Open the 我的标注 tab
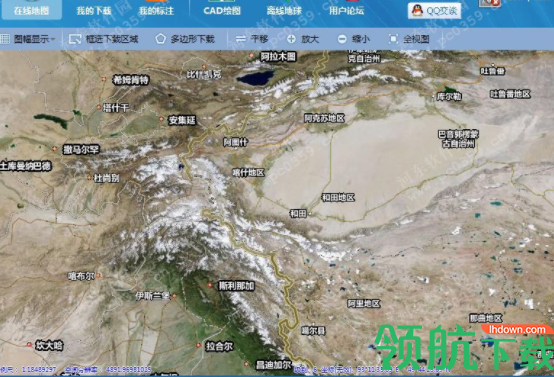554x377 pixels. pyautogui.click(x=156, y=11)
